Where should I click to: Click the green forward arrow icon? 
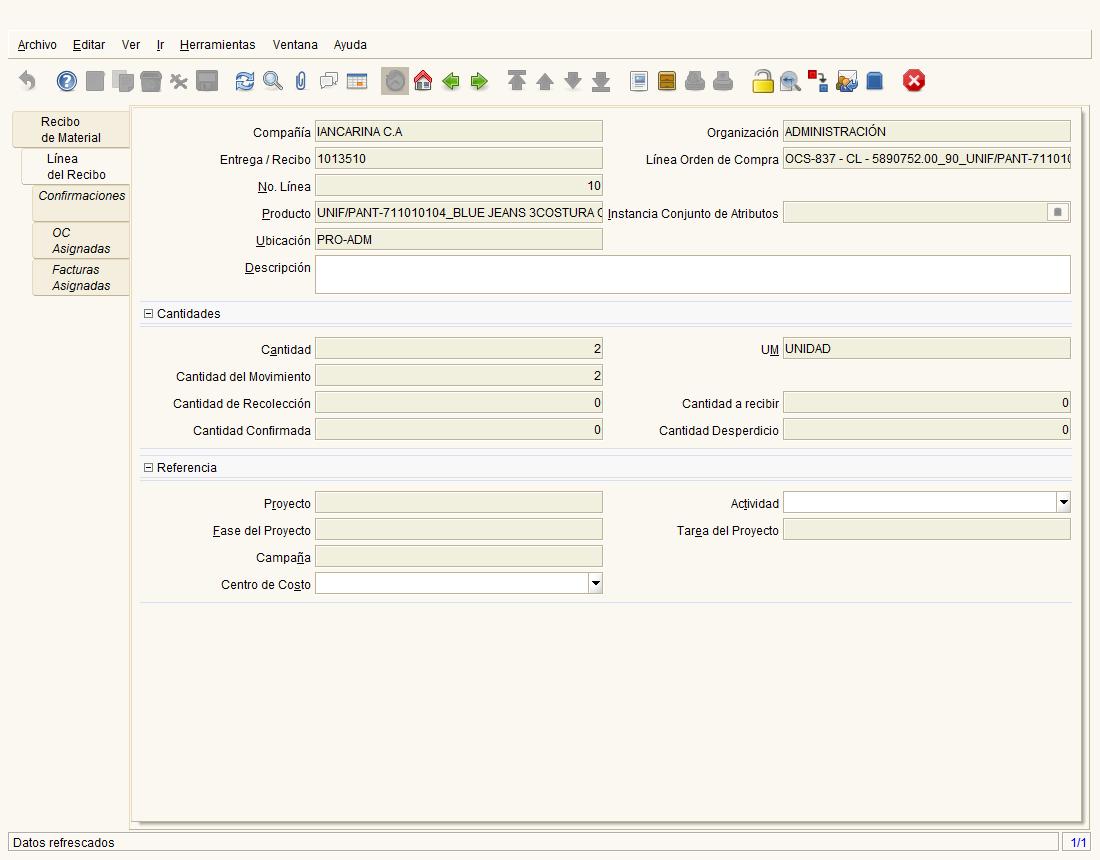click(x=479, y=81)
